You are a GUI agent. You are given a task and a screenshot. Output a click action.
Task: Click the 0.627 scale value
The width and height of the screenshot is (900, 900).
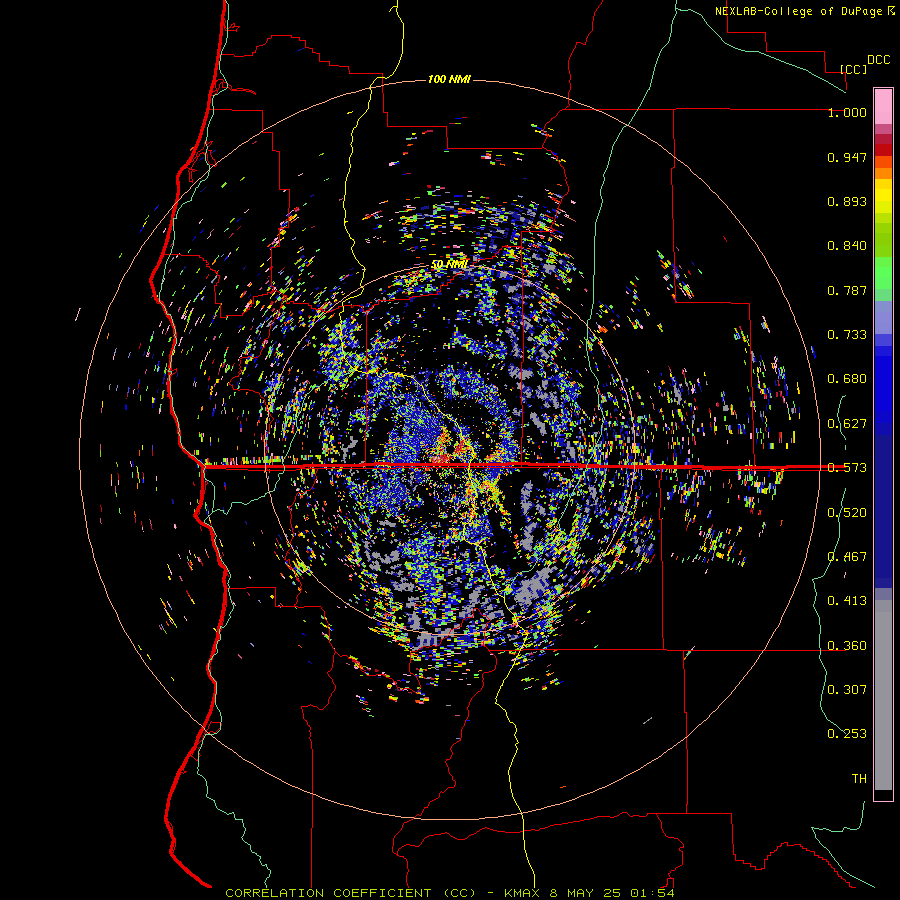(847, 424)
